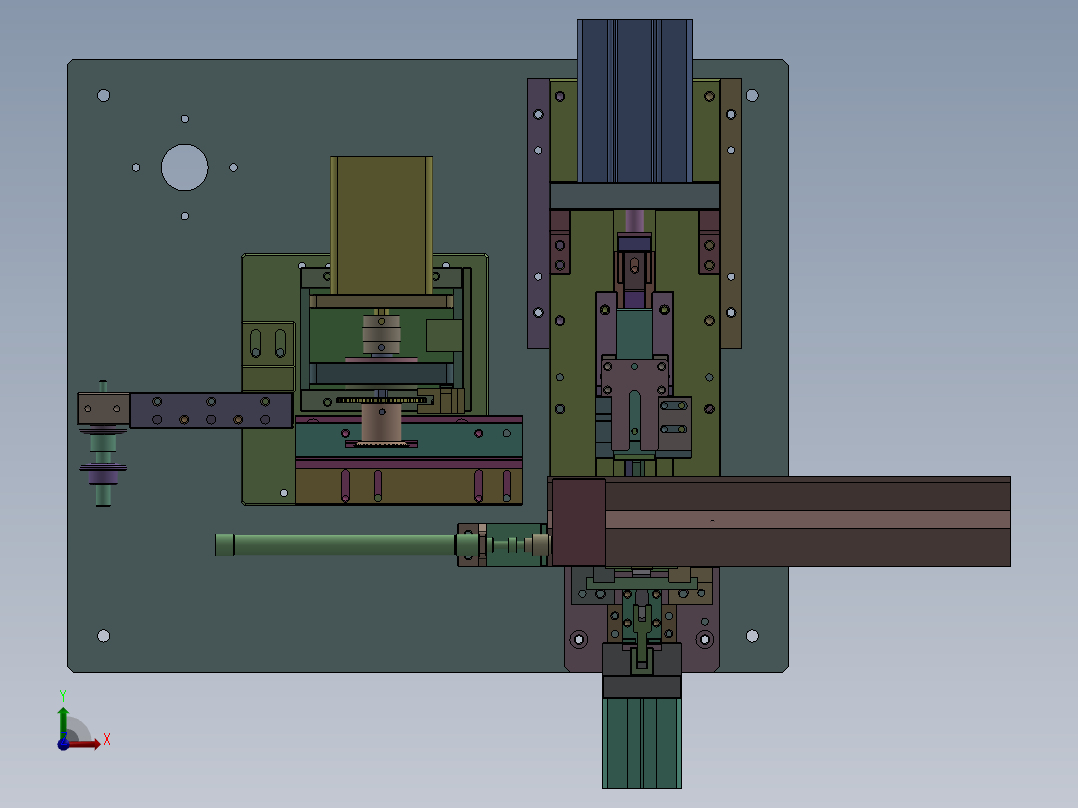
Task: Select the left purple vertical rail with holes
Action: pyautogui.click(x=538, y=213)
